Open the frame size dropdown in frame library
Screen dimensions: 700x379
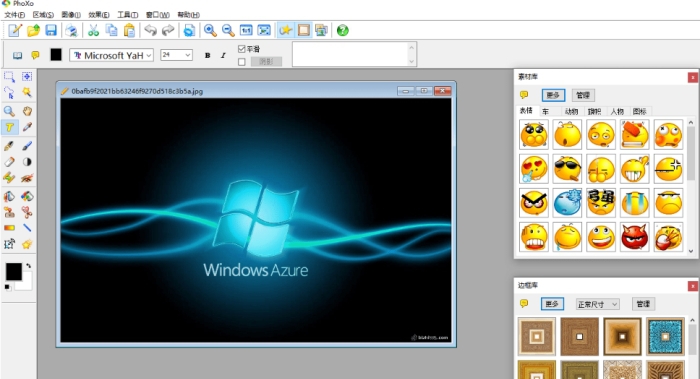coord(597,304)
